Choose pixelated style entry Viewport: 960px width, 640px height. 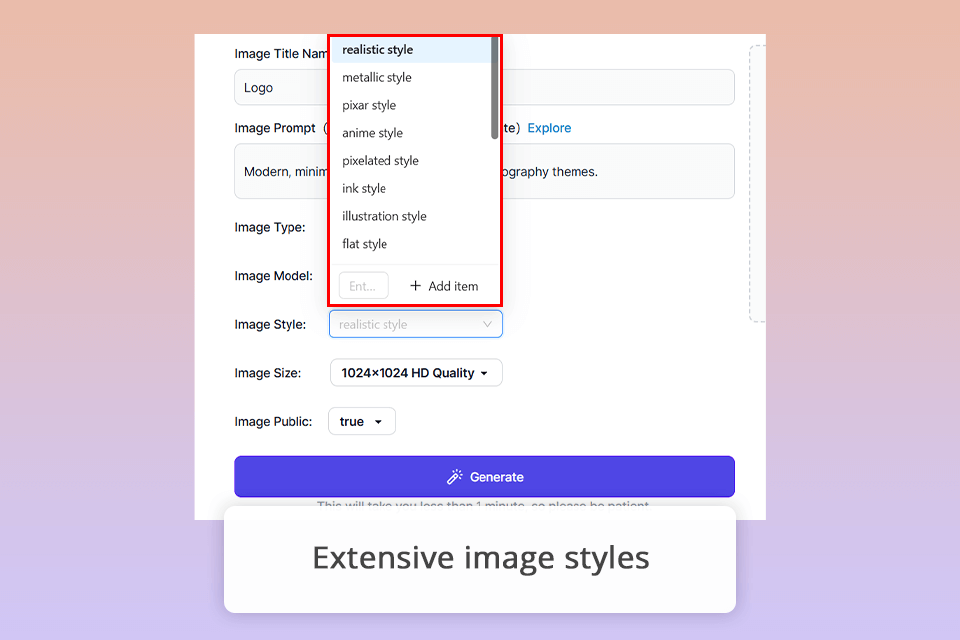coord(411,160)
